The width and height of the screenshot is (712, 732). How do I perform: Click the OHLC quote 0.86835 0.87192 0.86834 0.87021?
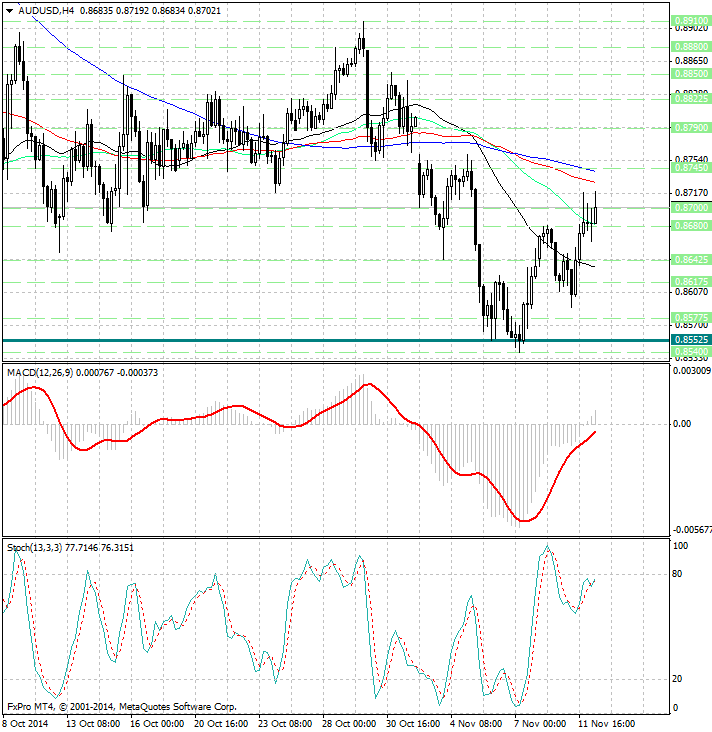pos(150,10)
